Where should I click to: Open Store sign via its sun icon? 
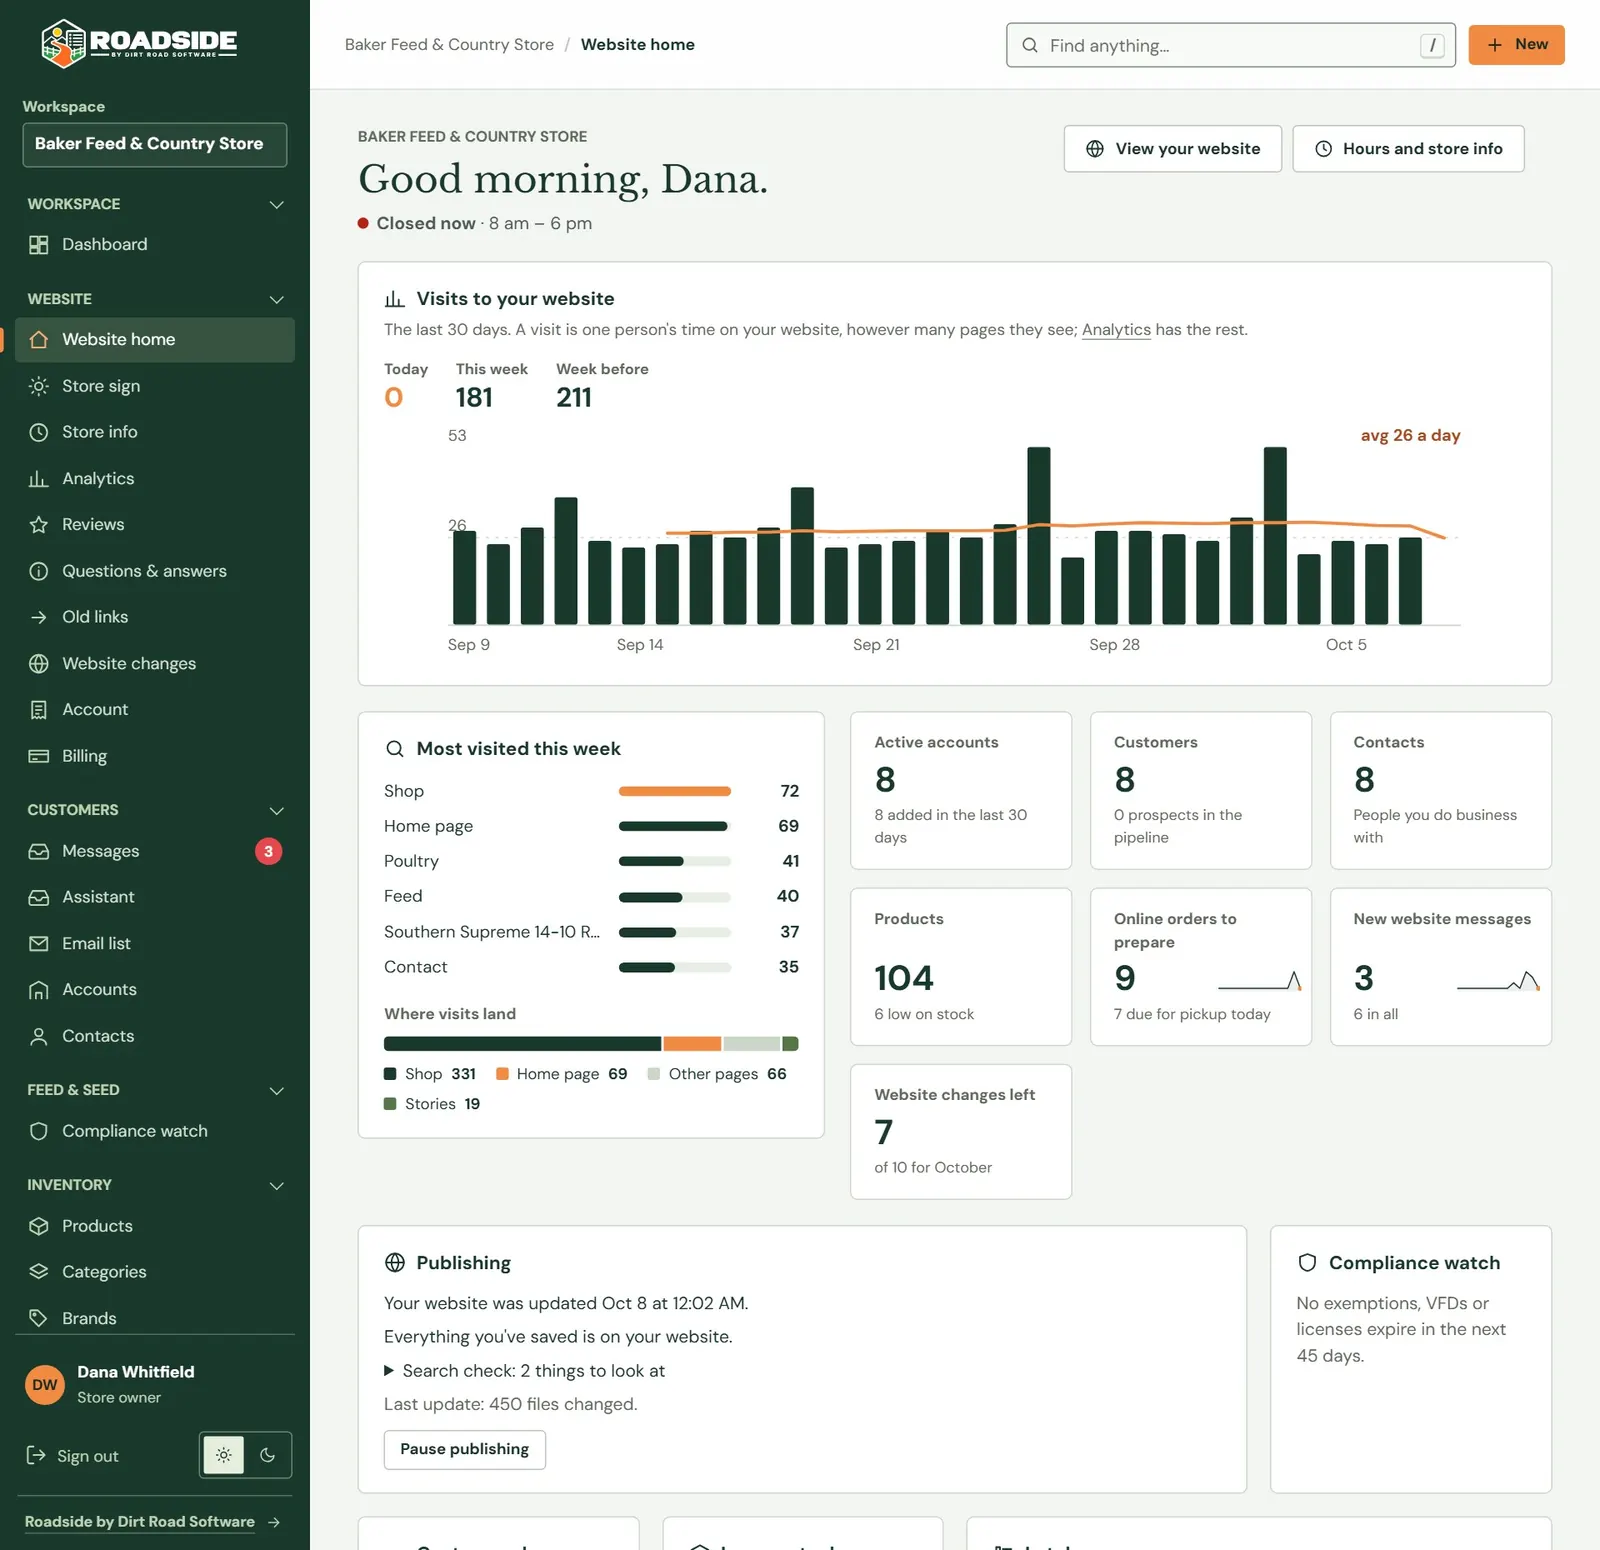click(39, 386)
